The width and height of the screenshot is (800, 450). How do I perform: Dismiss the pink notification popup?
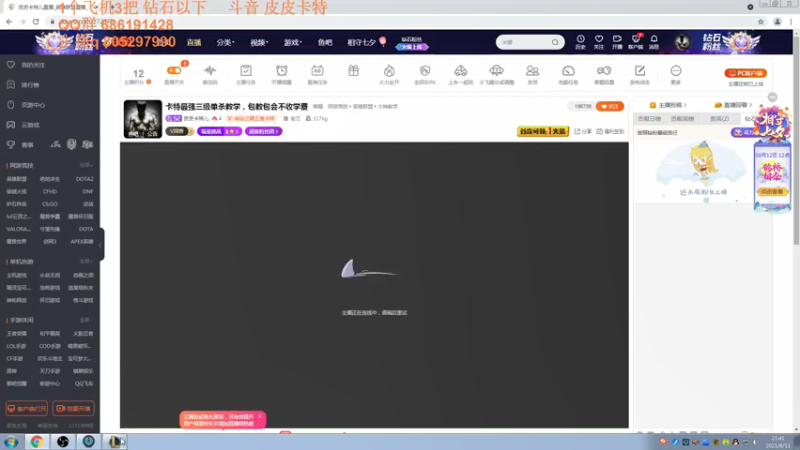(260, 417)
